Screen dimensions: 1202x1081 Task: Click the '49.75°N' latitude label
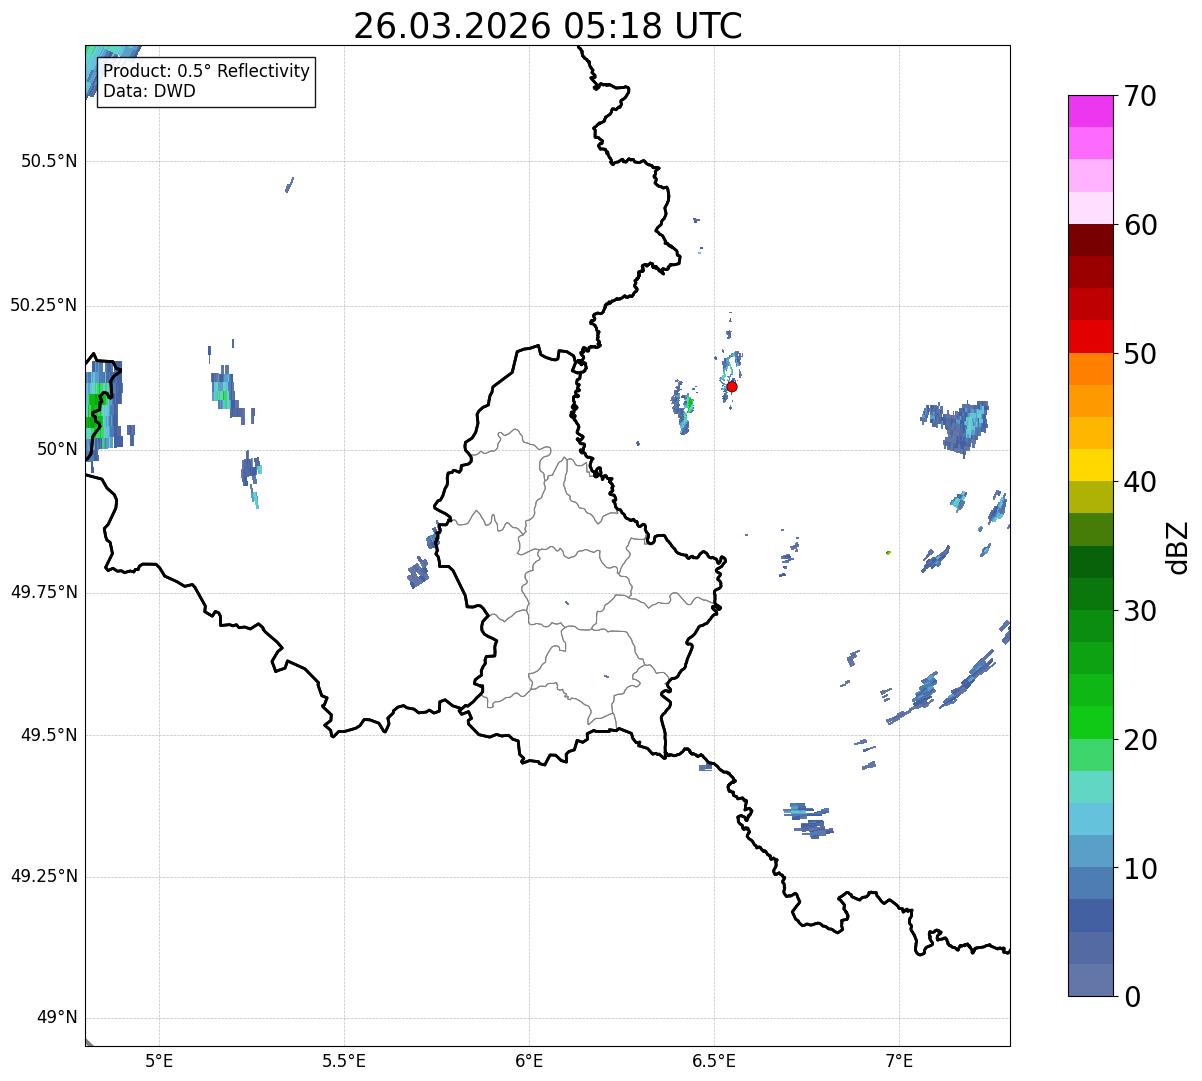44,592
